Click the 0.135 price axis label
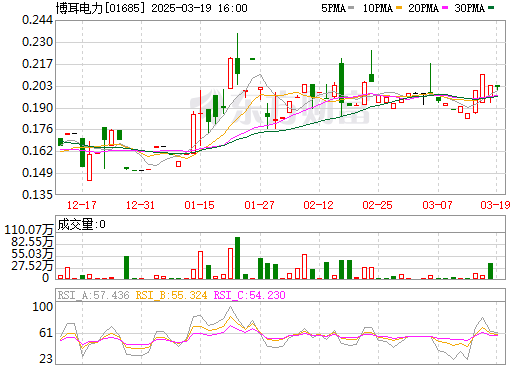Viewport: 520px width, 365px height. point(37,194)
